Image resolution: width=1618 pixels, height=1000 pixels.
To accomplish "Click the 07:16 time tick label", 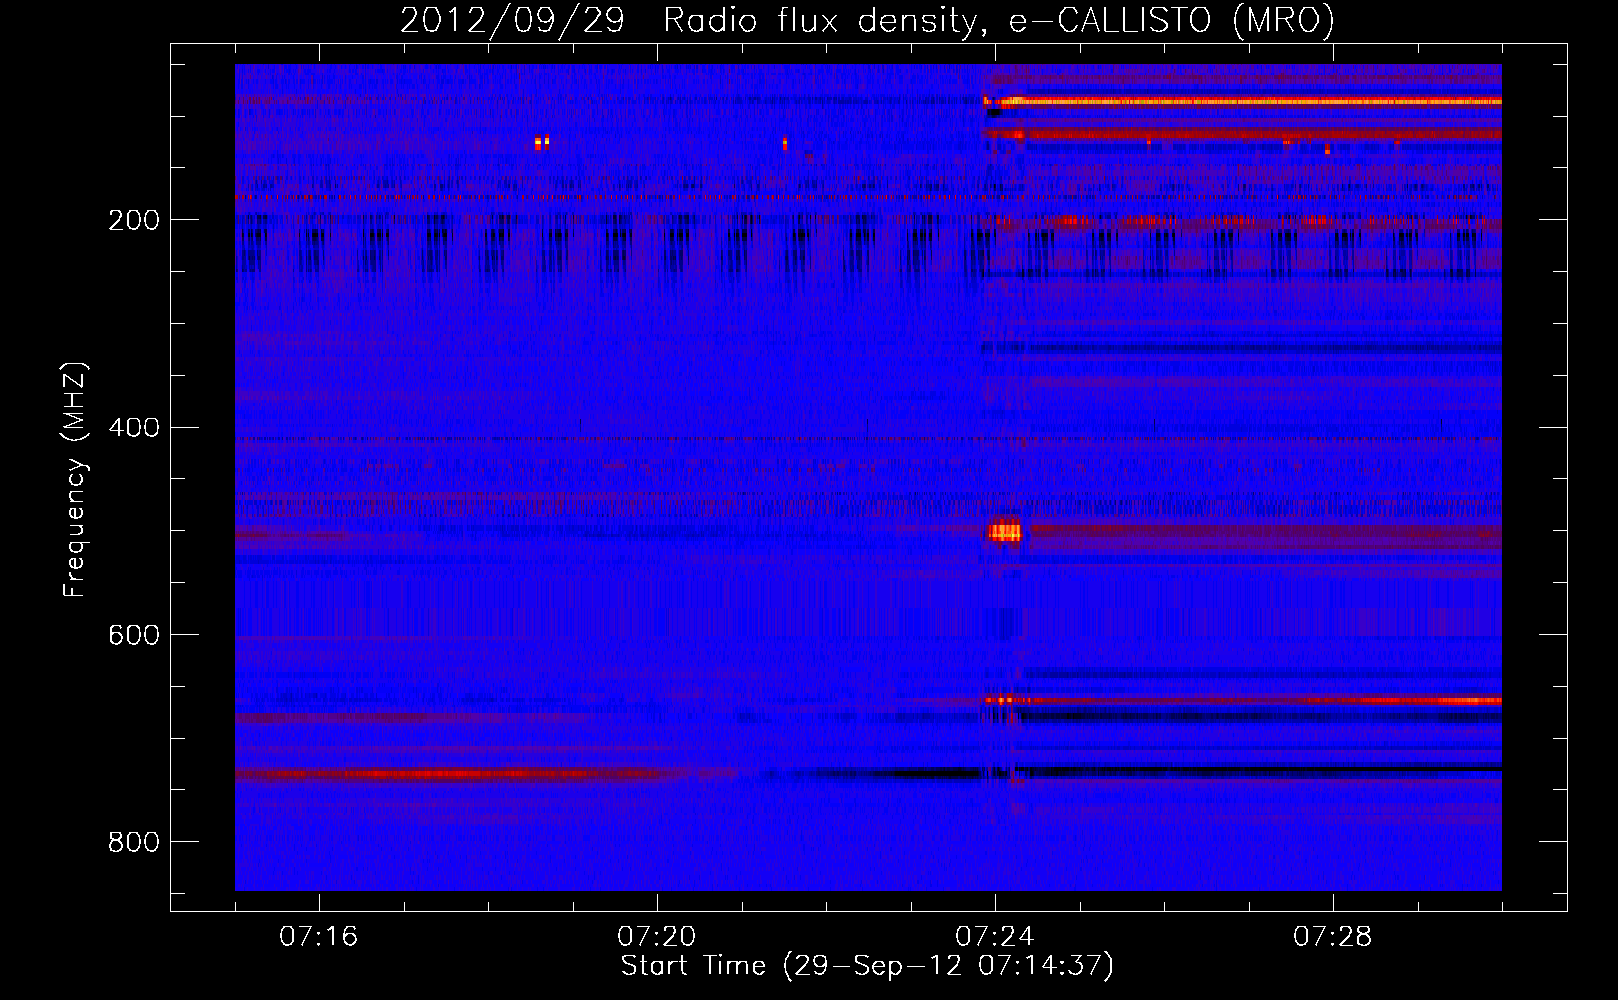I will click(319, 937).
